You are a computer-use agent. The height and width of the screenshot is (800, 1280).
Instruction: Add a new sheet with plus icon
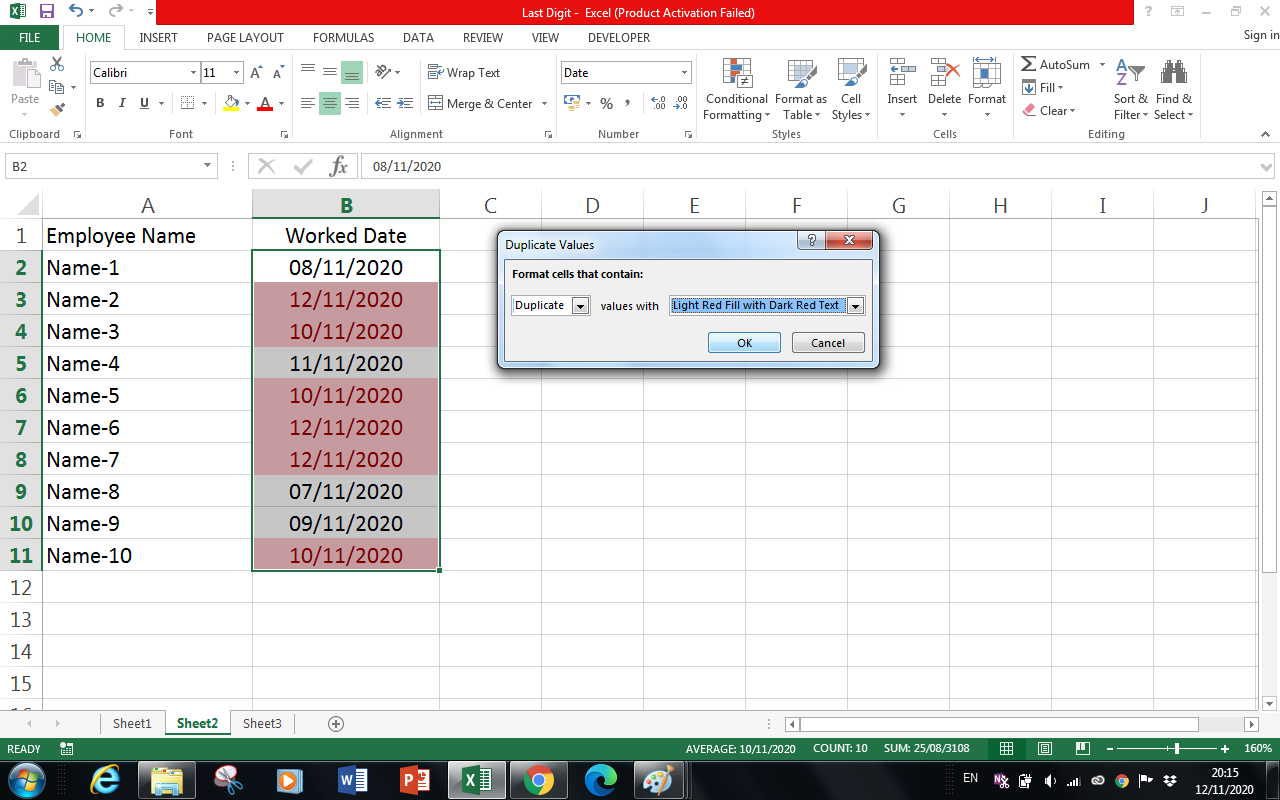(336, 723)
